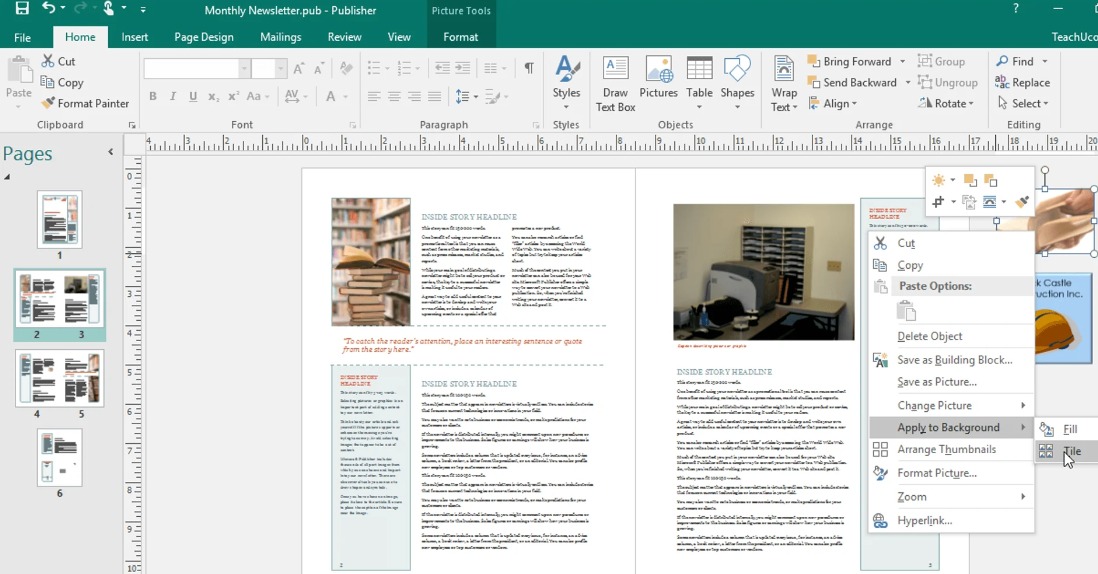Image resolution: width=1098 pixels, height=574 pixels.
Task: Toggle paragraph marks display button
Action: pyautogui.click(x=529, y=68)
